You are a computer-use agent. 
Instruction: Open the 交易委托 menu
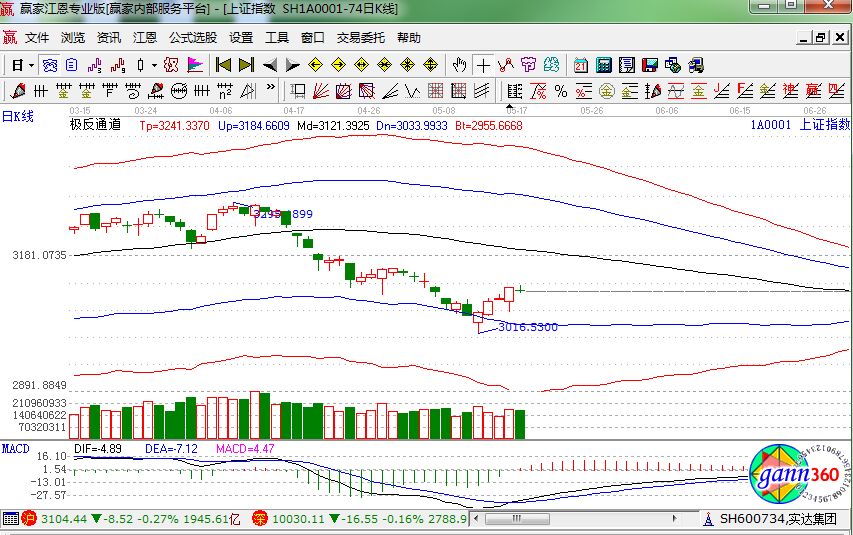click(x=360, y=38)
